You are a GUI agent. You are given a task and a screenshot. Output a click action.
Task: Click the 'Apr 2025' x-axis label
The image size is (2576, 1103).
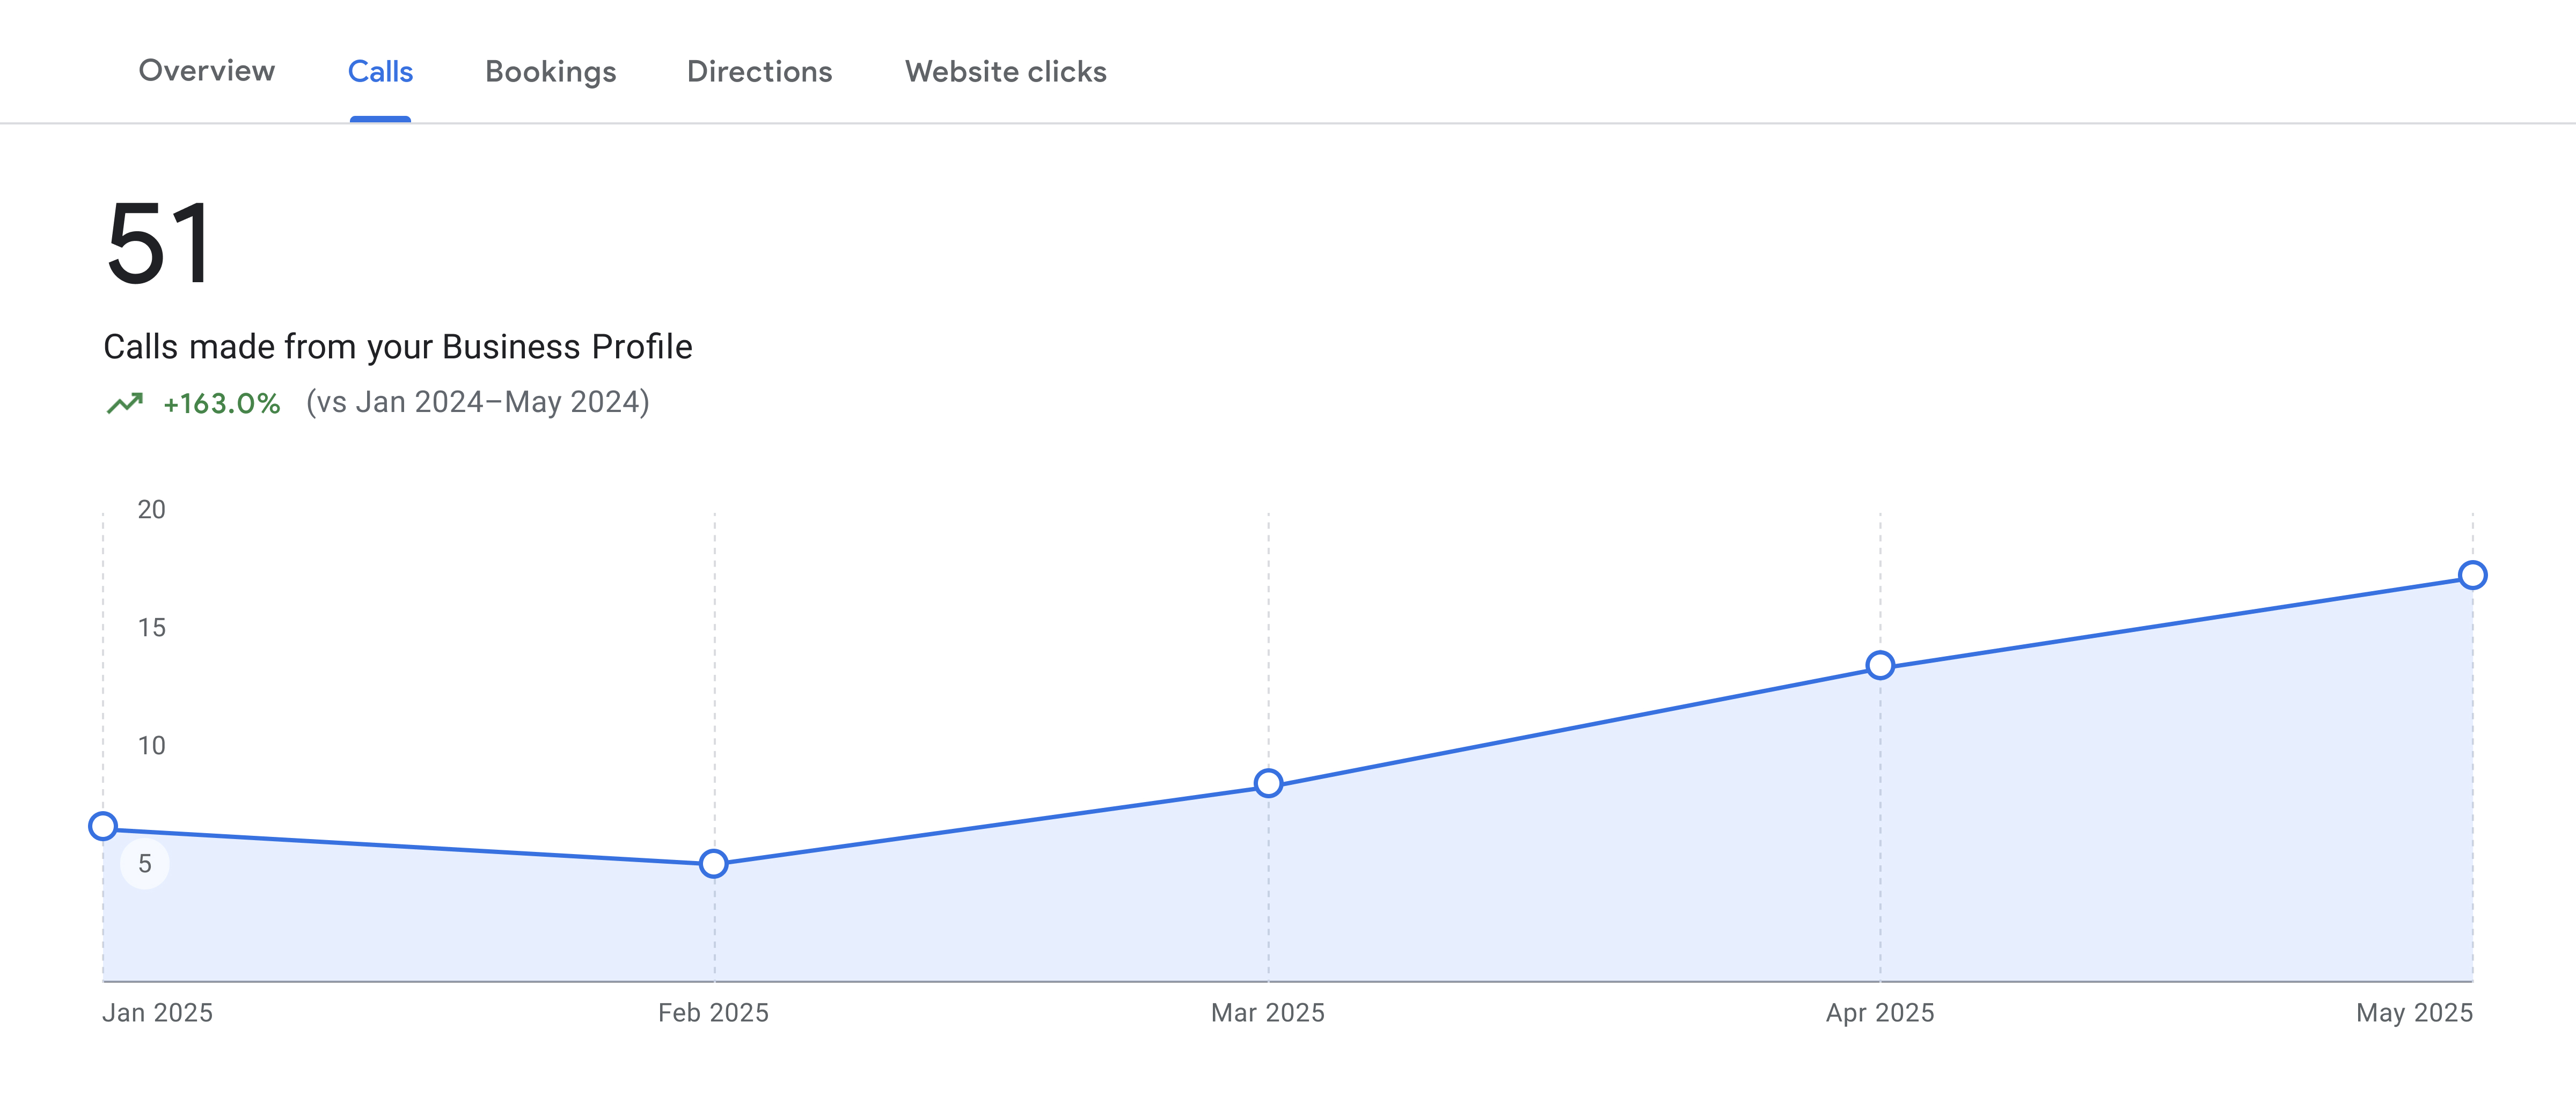pyautogui.click(x=1880, y=1013)
